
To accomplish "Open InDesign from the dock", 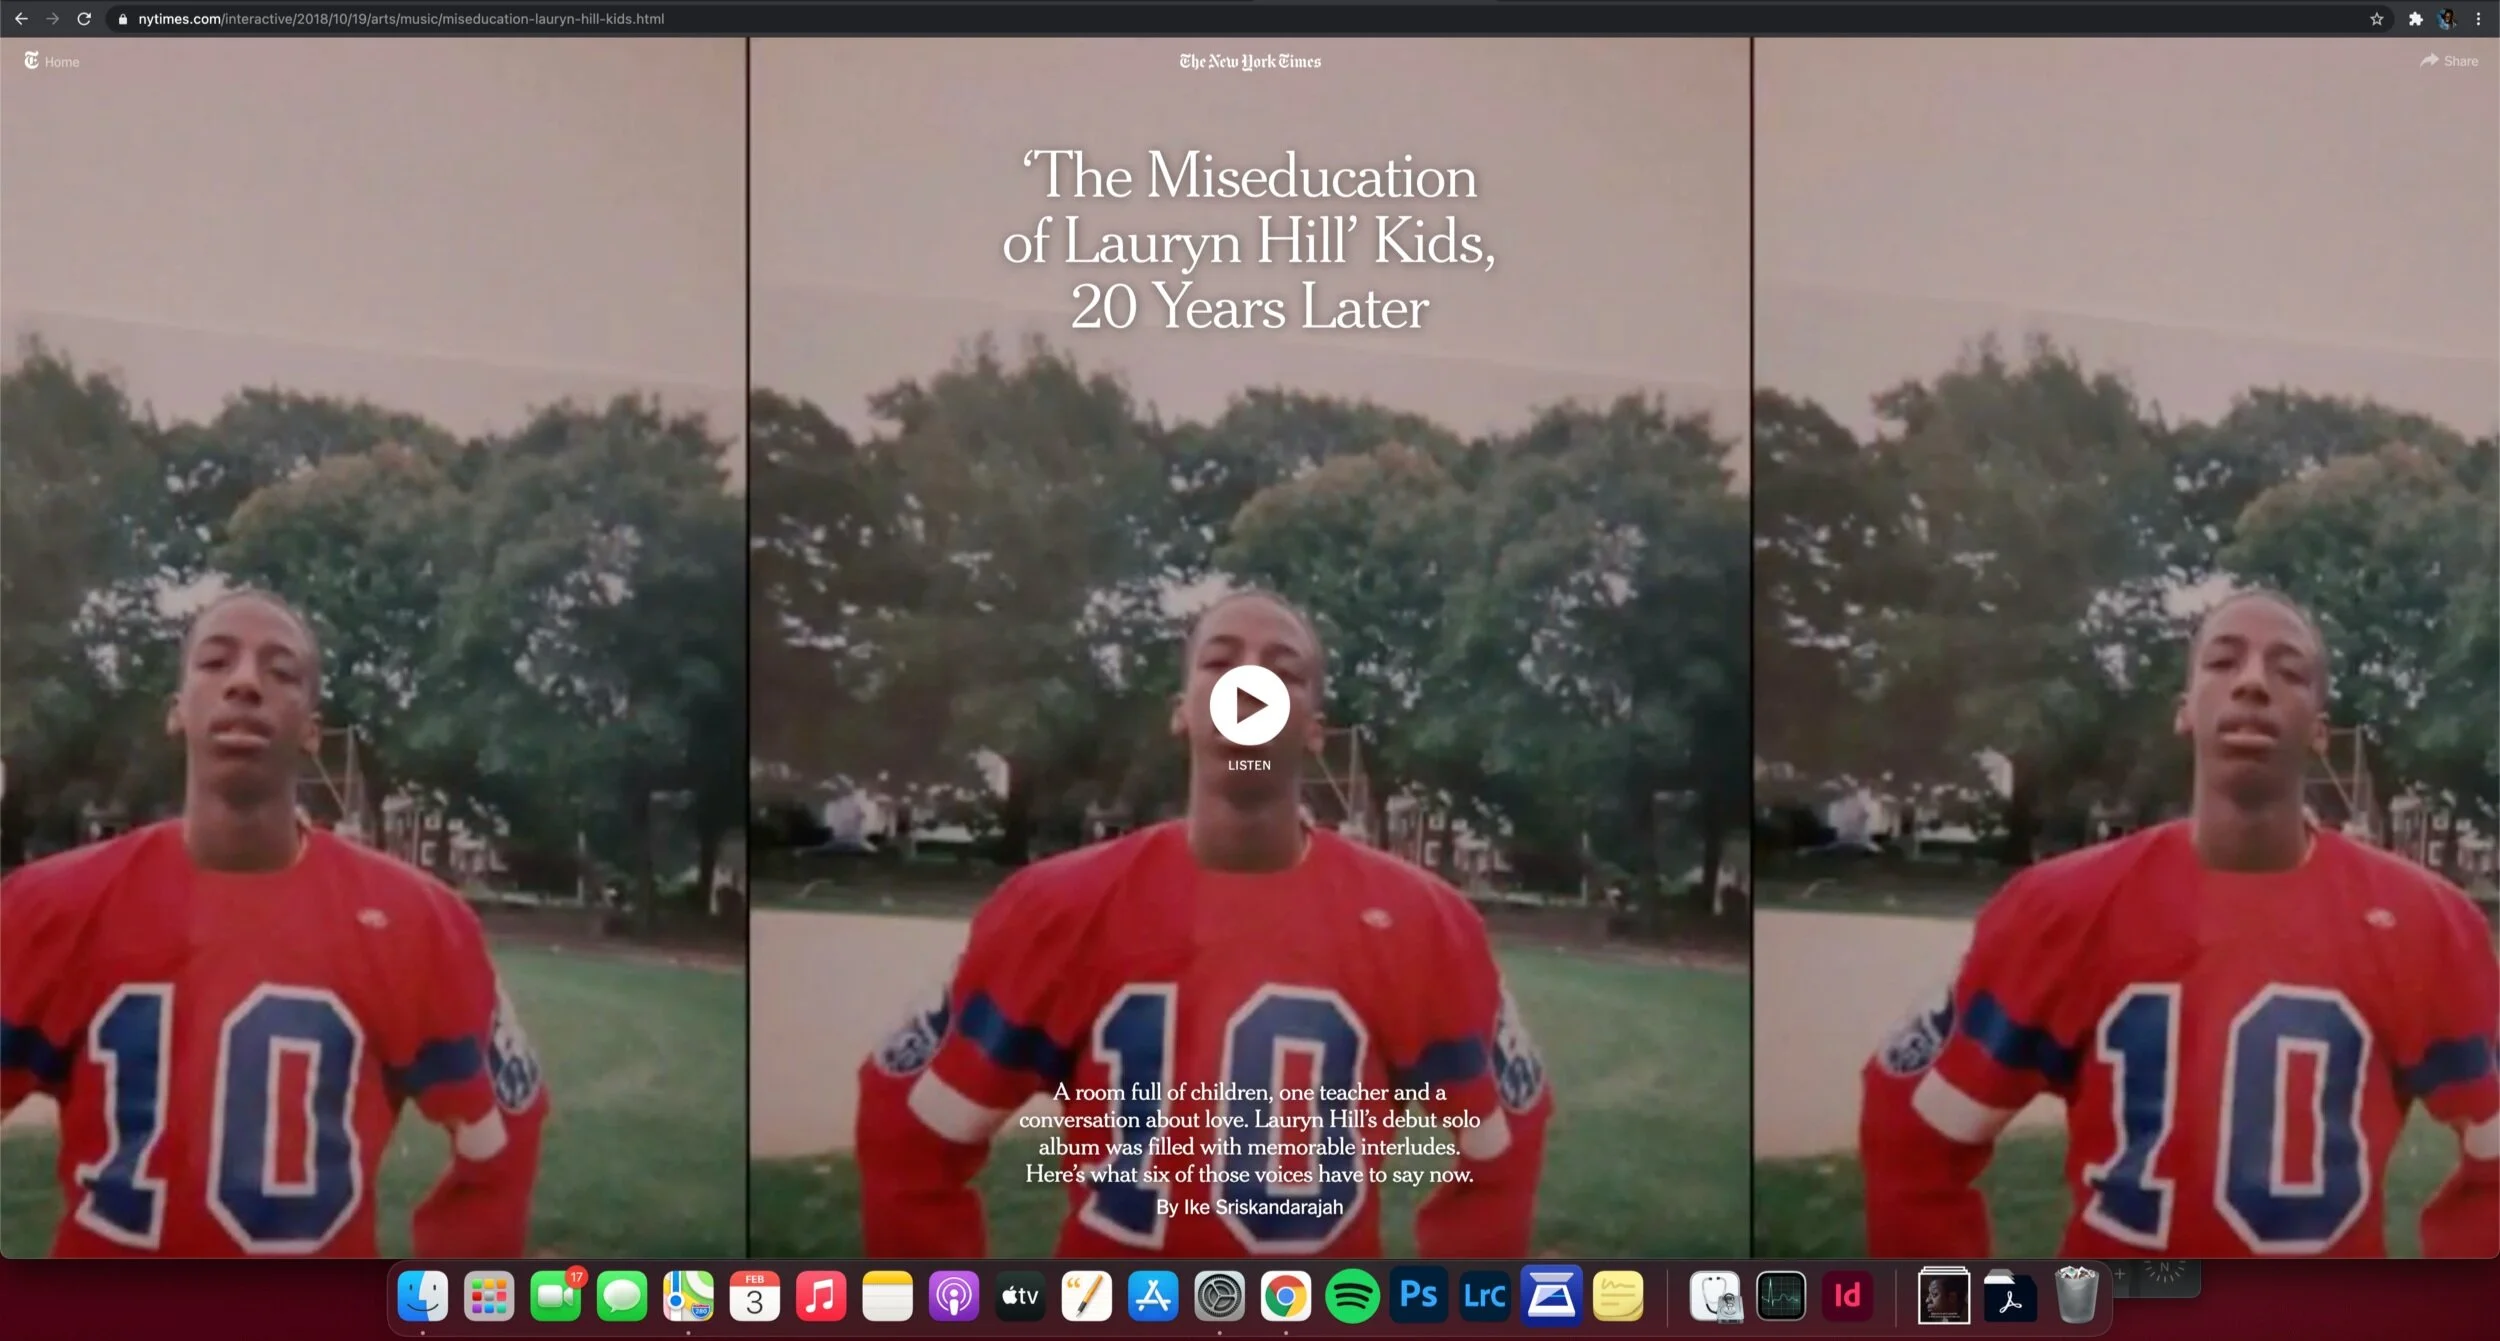I will [x=1846, y=1296].
